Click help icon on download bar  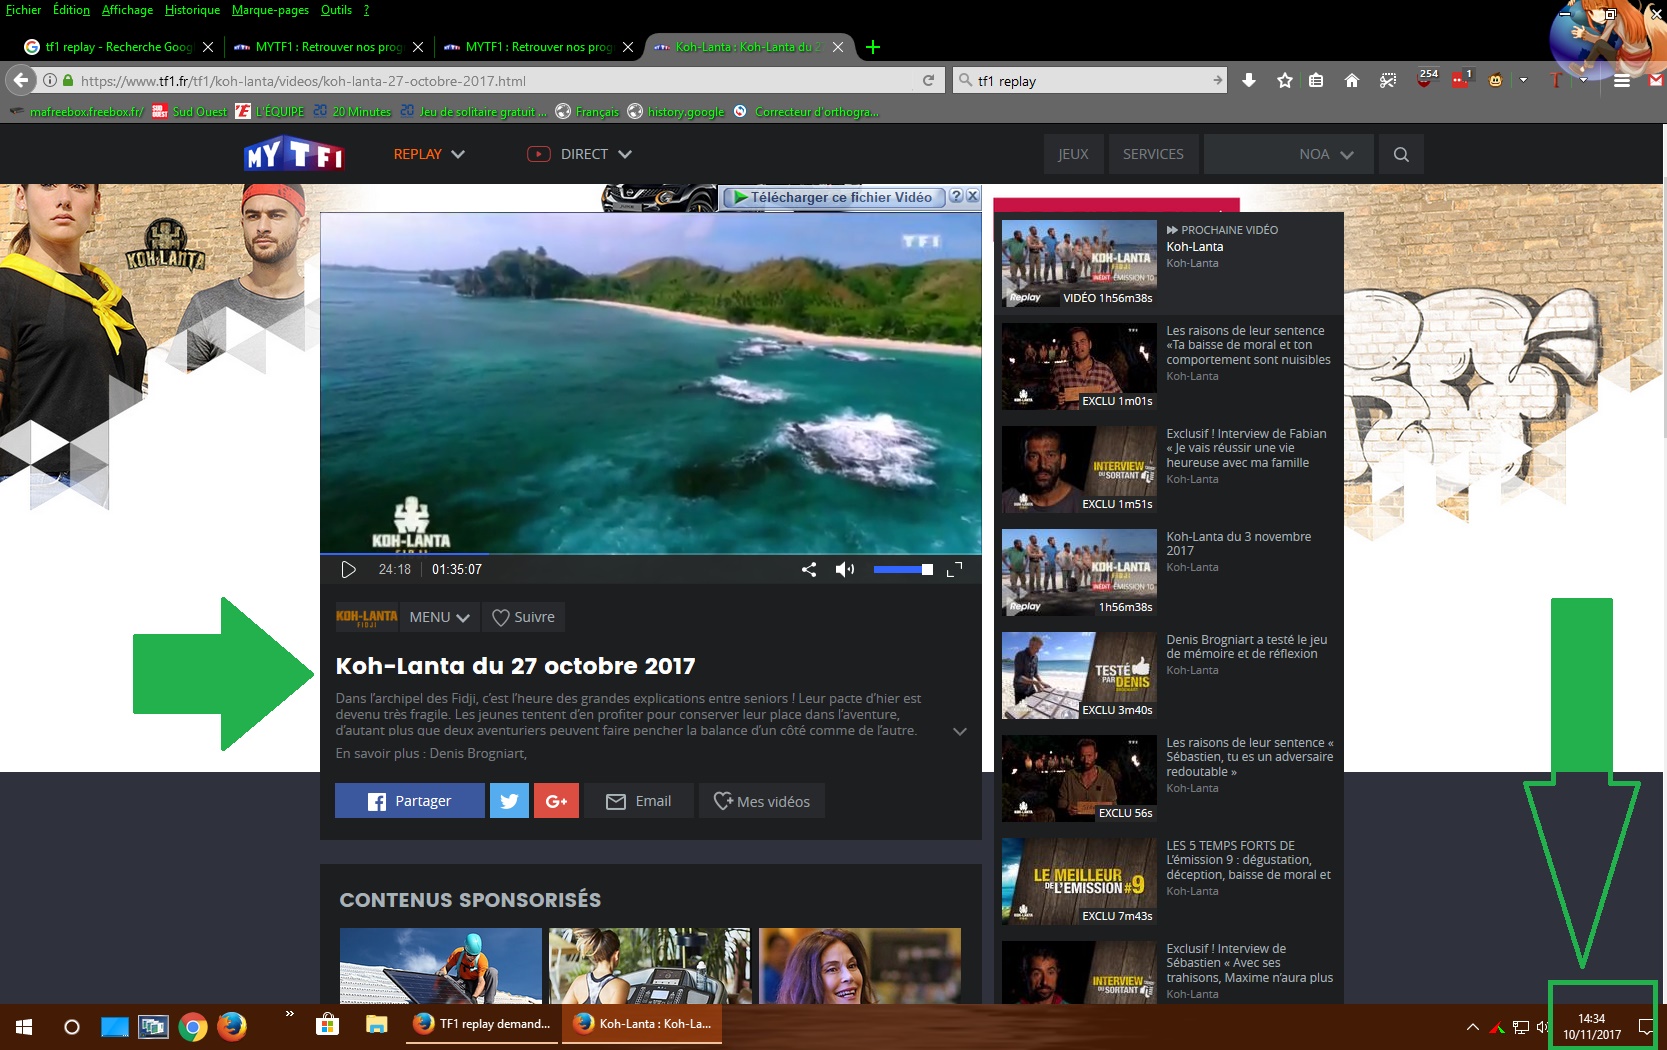click(956, 196)
